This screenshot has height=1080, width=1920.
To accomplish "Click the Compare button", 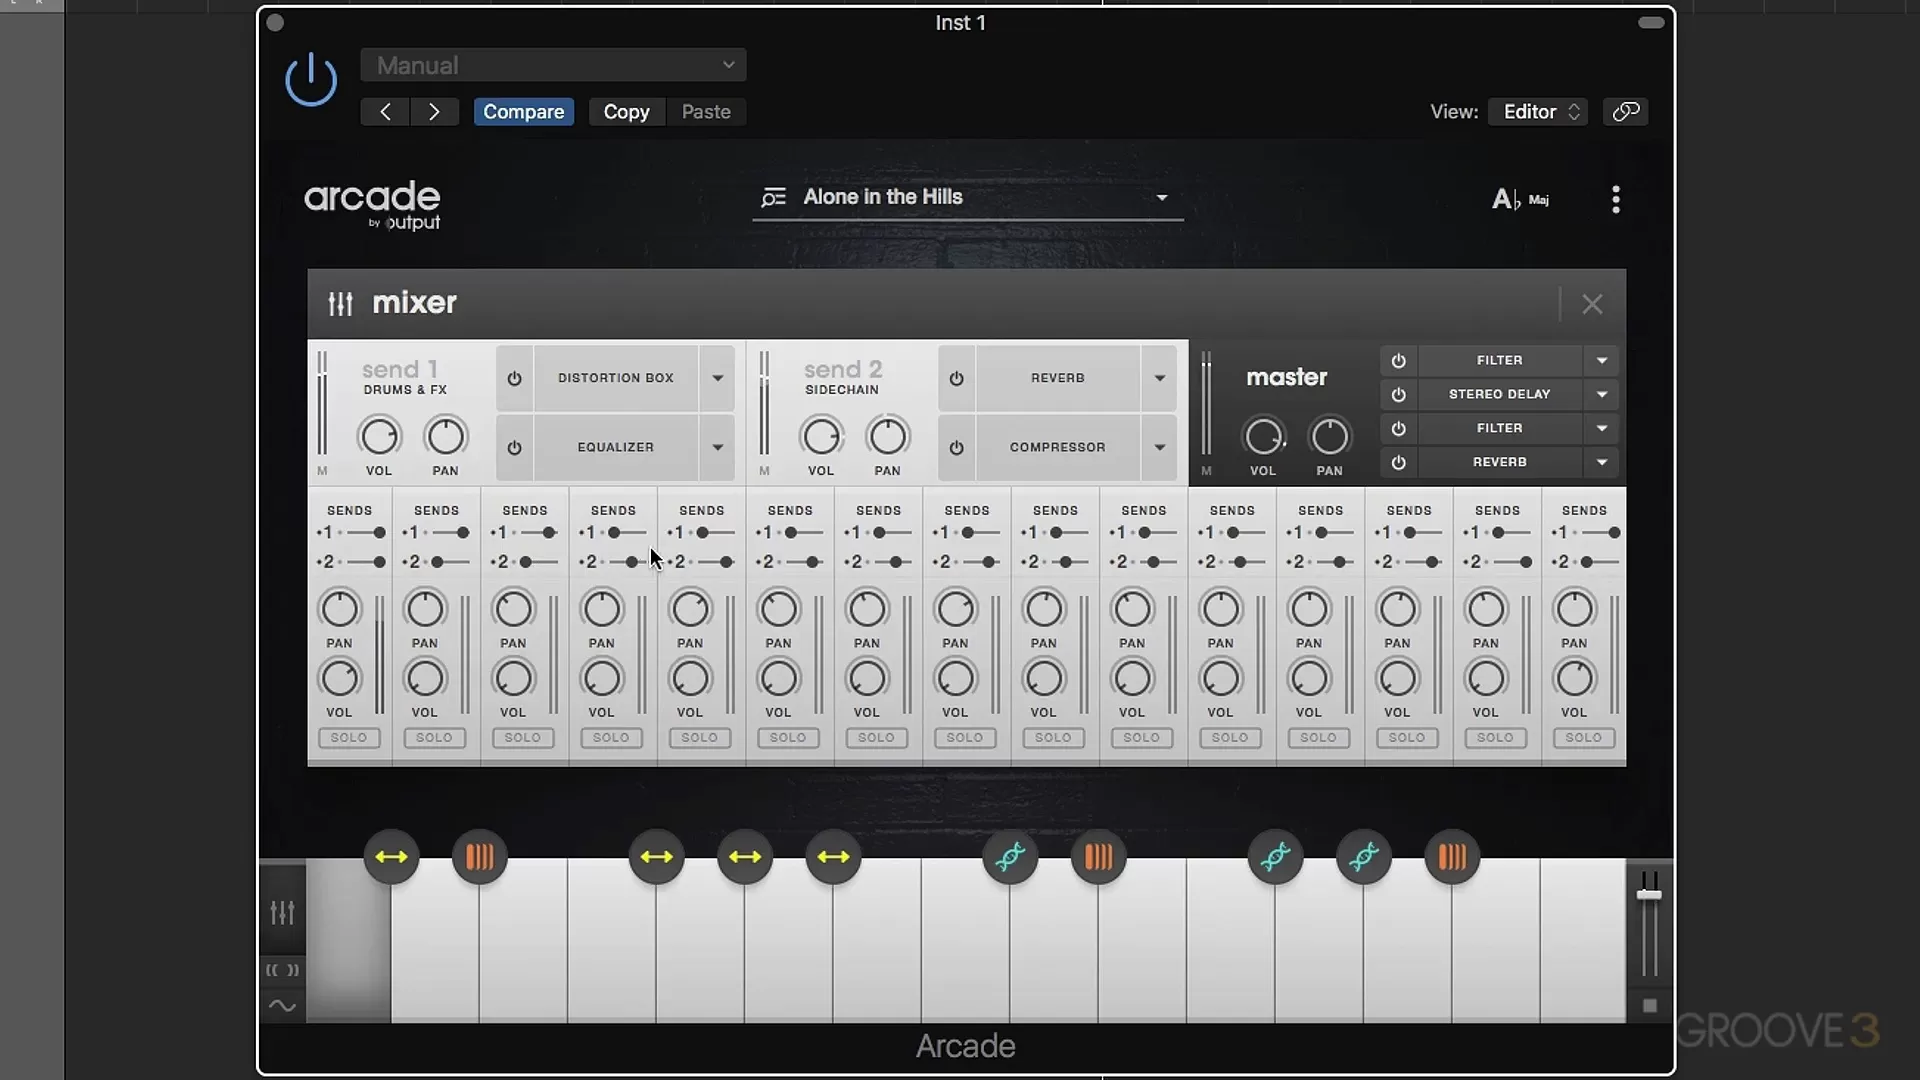I will click(x=523, y=112).
